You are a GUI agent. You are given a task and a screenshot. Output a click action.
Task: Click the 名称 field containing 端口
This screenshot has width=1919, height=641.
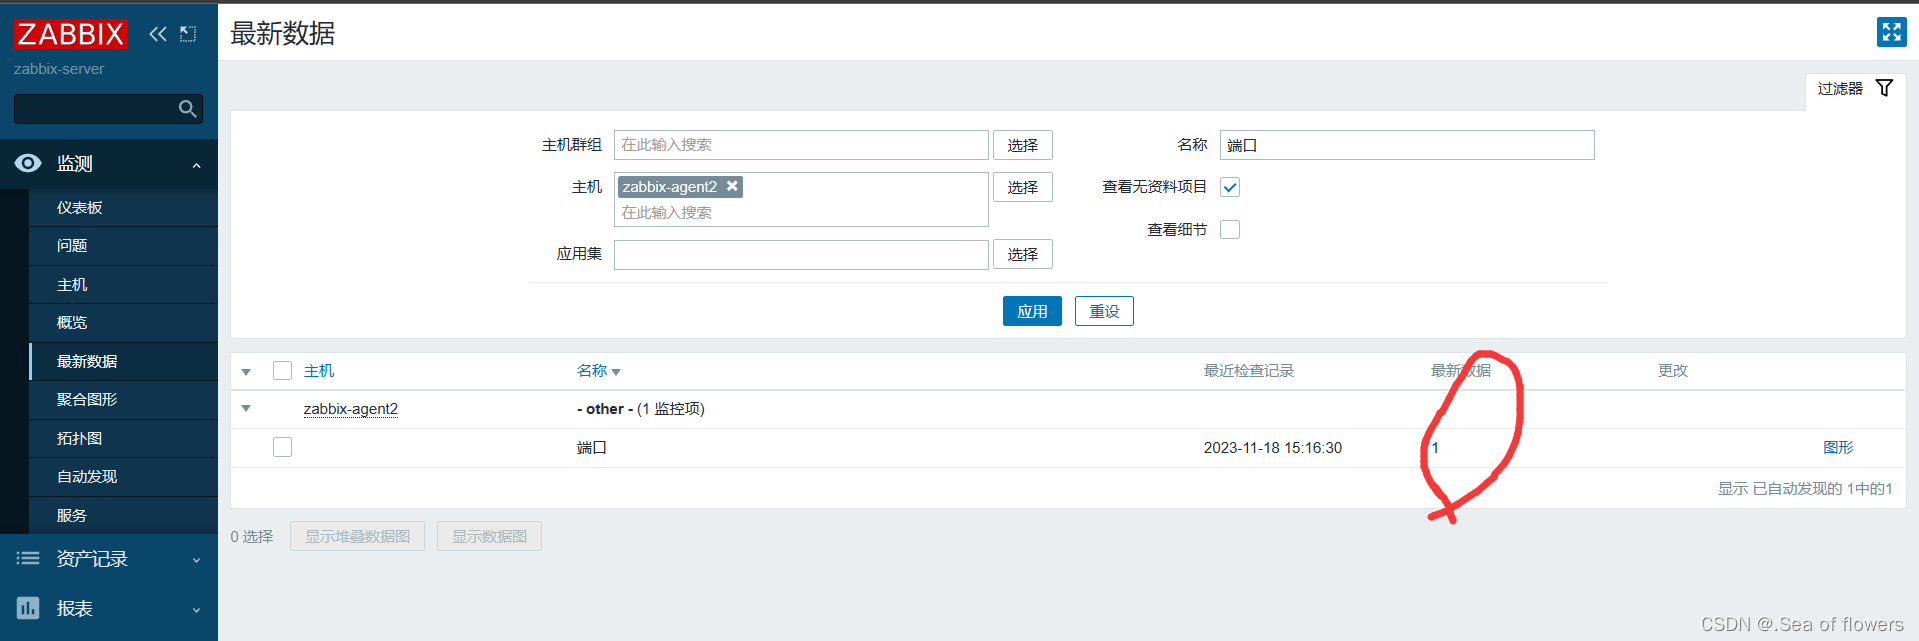(x=1407, y=145)
